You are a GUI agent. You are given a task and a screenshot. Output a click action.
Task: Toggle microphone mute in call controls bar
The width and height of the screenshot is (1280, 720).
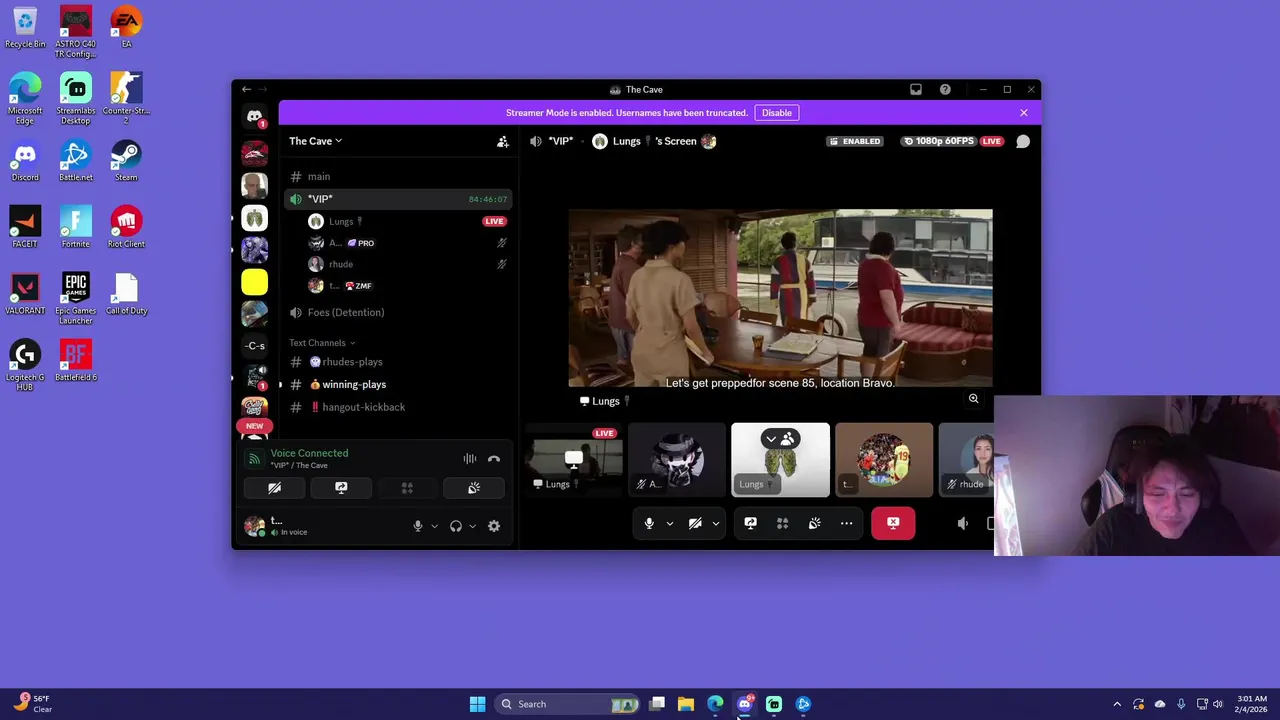click(x=649, y=523)
